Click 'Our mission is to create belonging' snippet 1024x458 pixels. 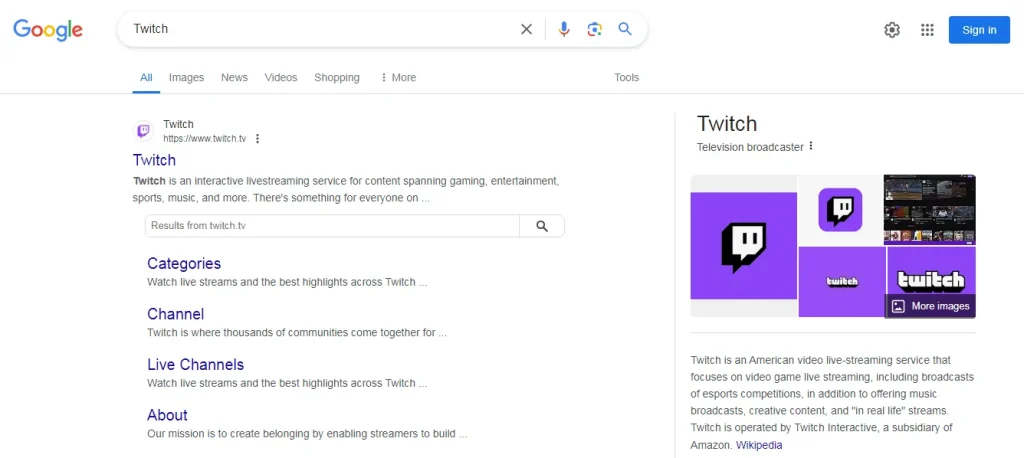click(307, 434)
